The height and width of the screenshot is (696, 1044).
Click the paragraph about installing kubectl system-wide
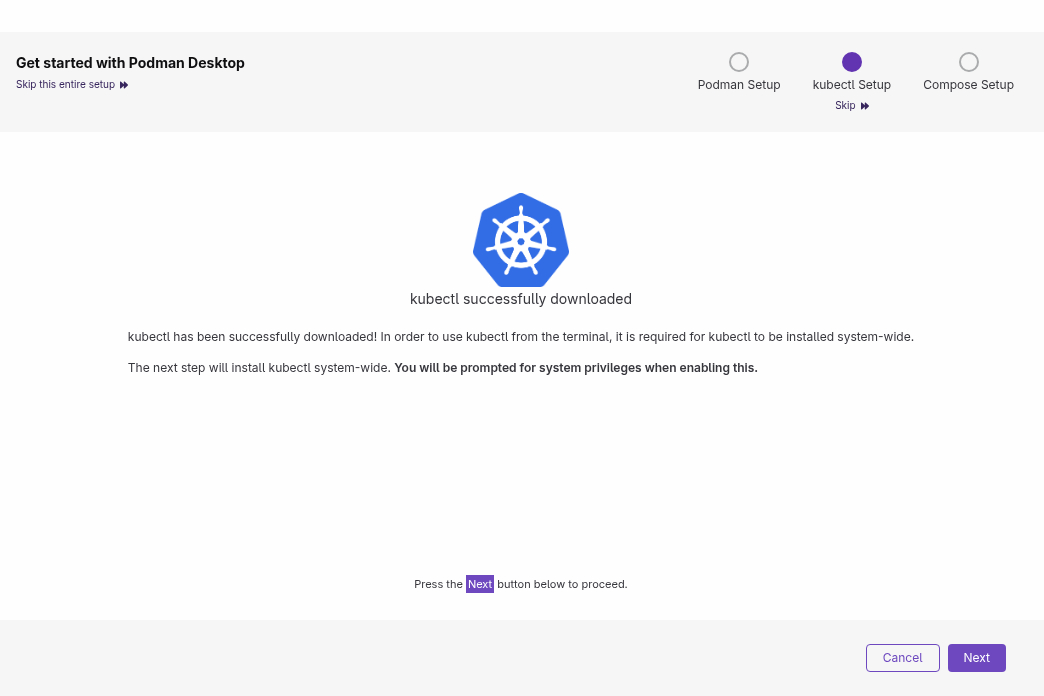pos(520,337)
